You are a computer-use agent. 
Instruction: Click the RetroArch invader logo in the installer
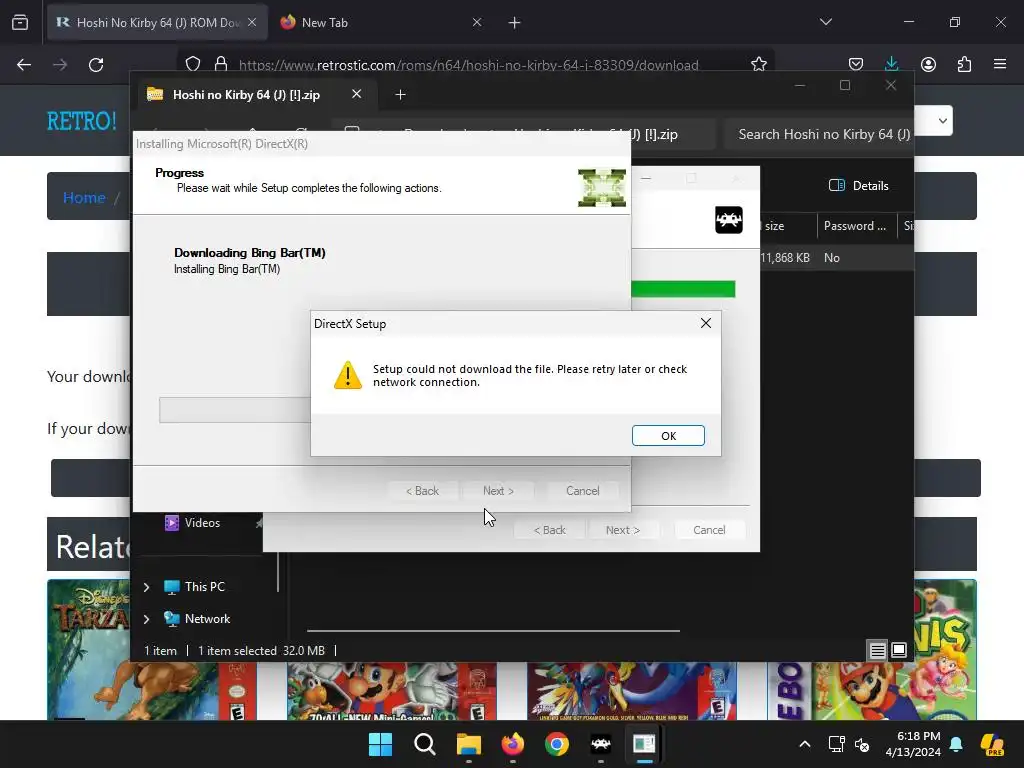click(x=729, y=220)
